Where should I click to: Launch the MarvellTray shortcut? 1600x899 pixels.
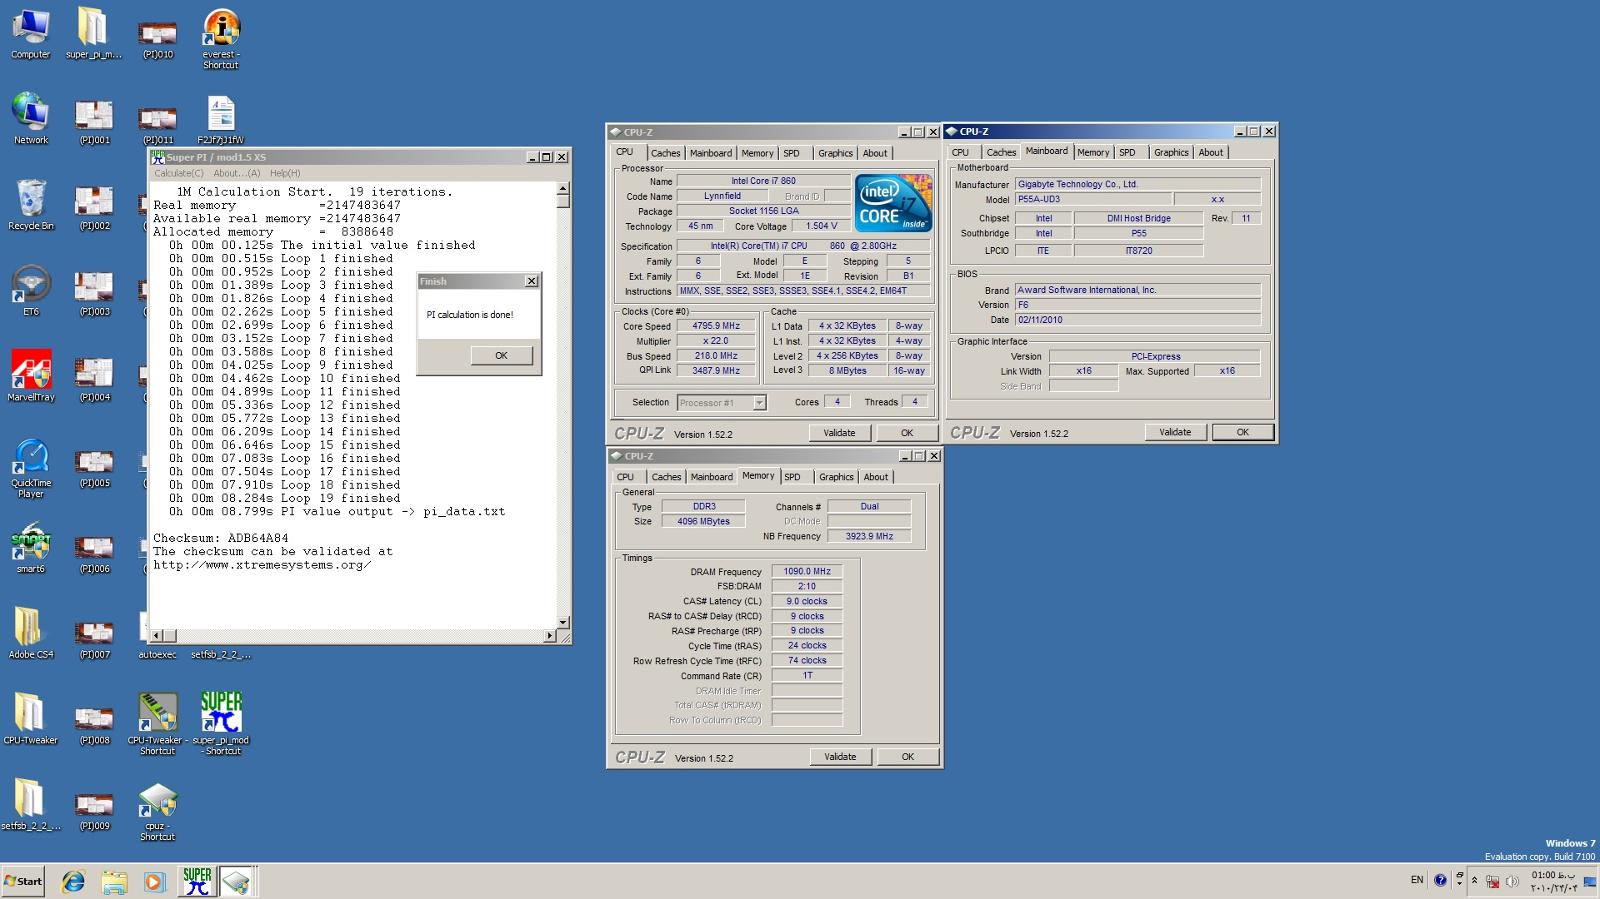[30, 377]
